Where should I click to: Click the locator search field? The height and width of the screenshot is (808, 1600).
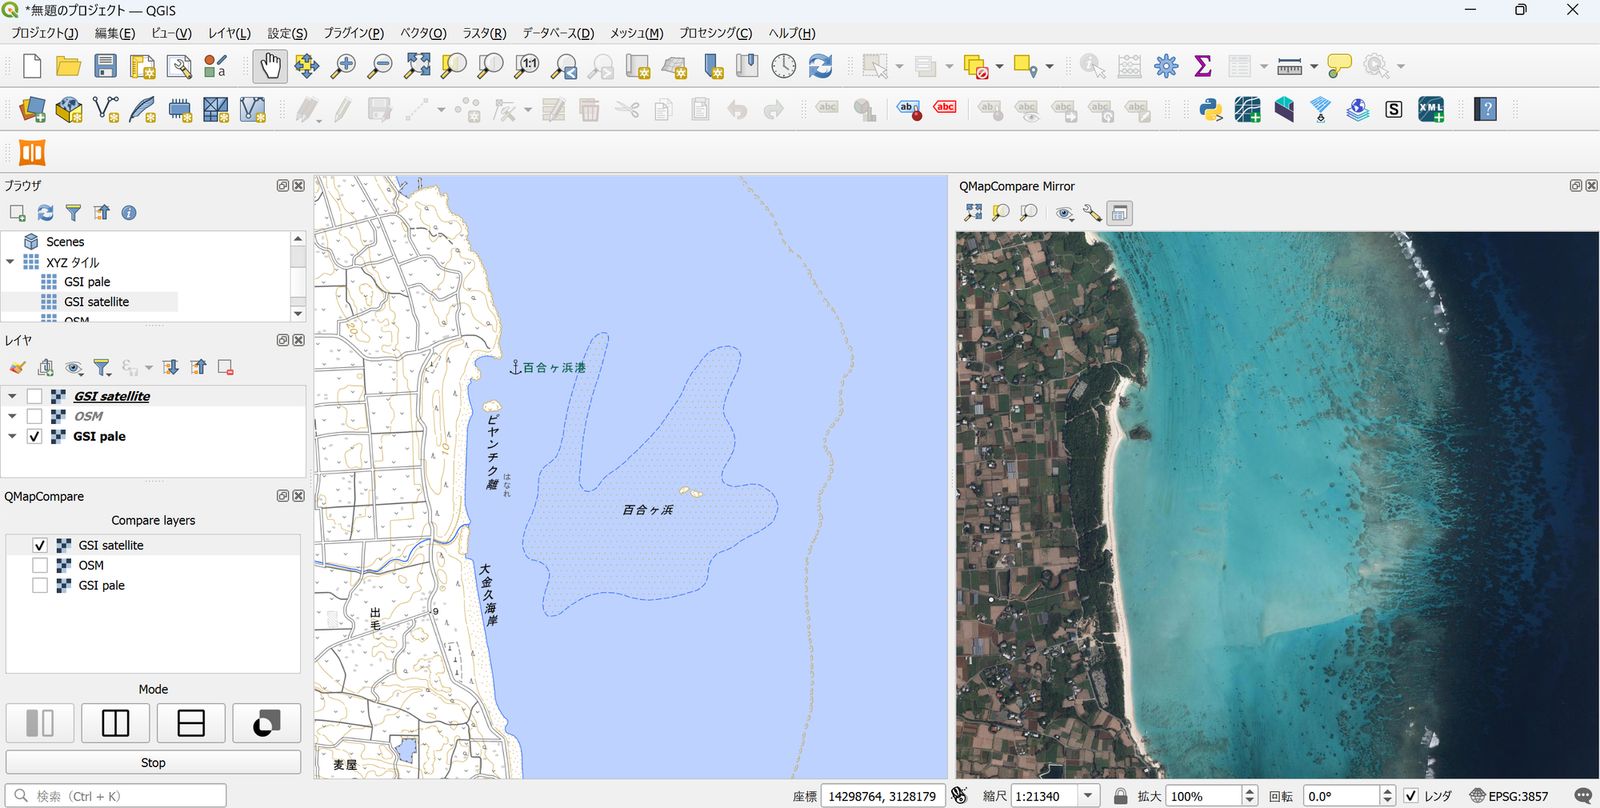point(116,796)
